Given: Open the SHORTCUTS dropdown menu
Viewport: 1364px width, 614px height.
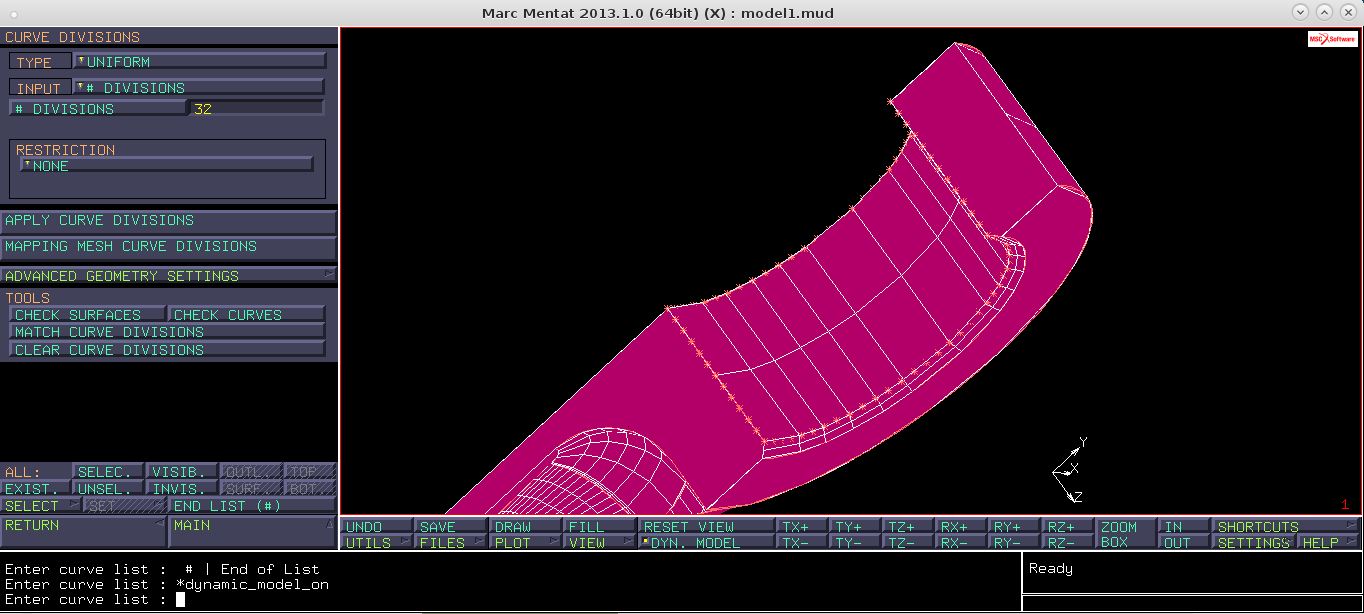Looking at the screenshot, I should click(1286, 526).
